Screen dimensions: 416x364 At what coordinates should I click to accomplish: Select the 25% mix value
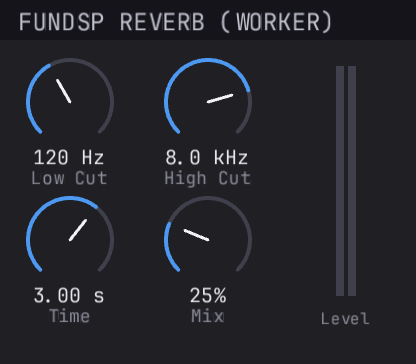pyautogui.click(x=208, y=295)
